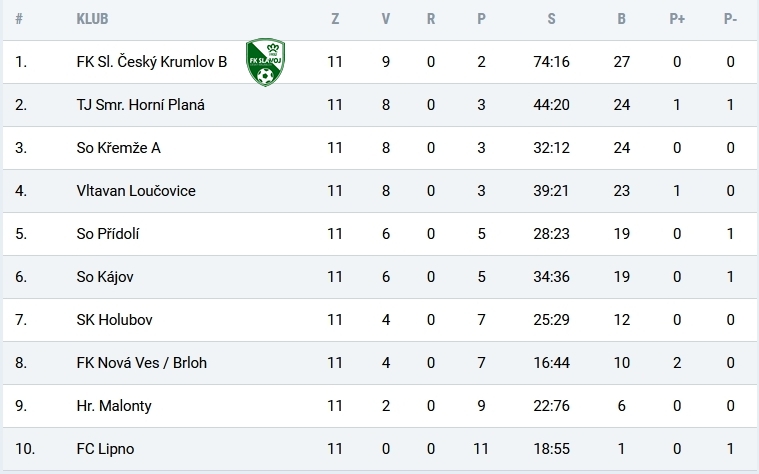
Task: Click the Z matches column header
Action: click(335, 19)
